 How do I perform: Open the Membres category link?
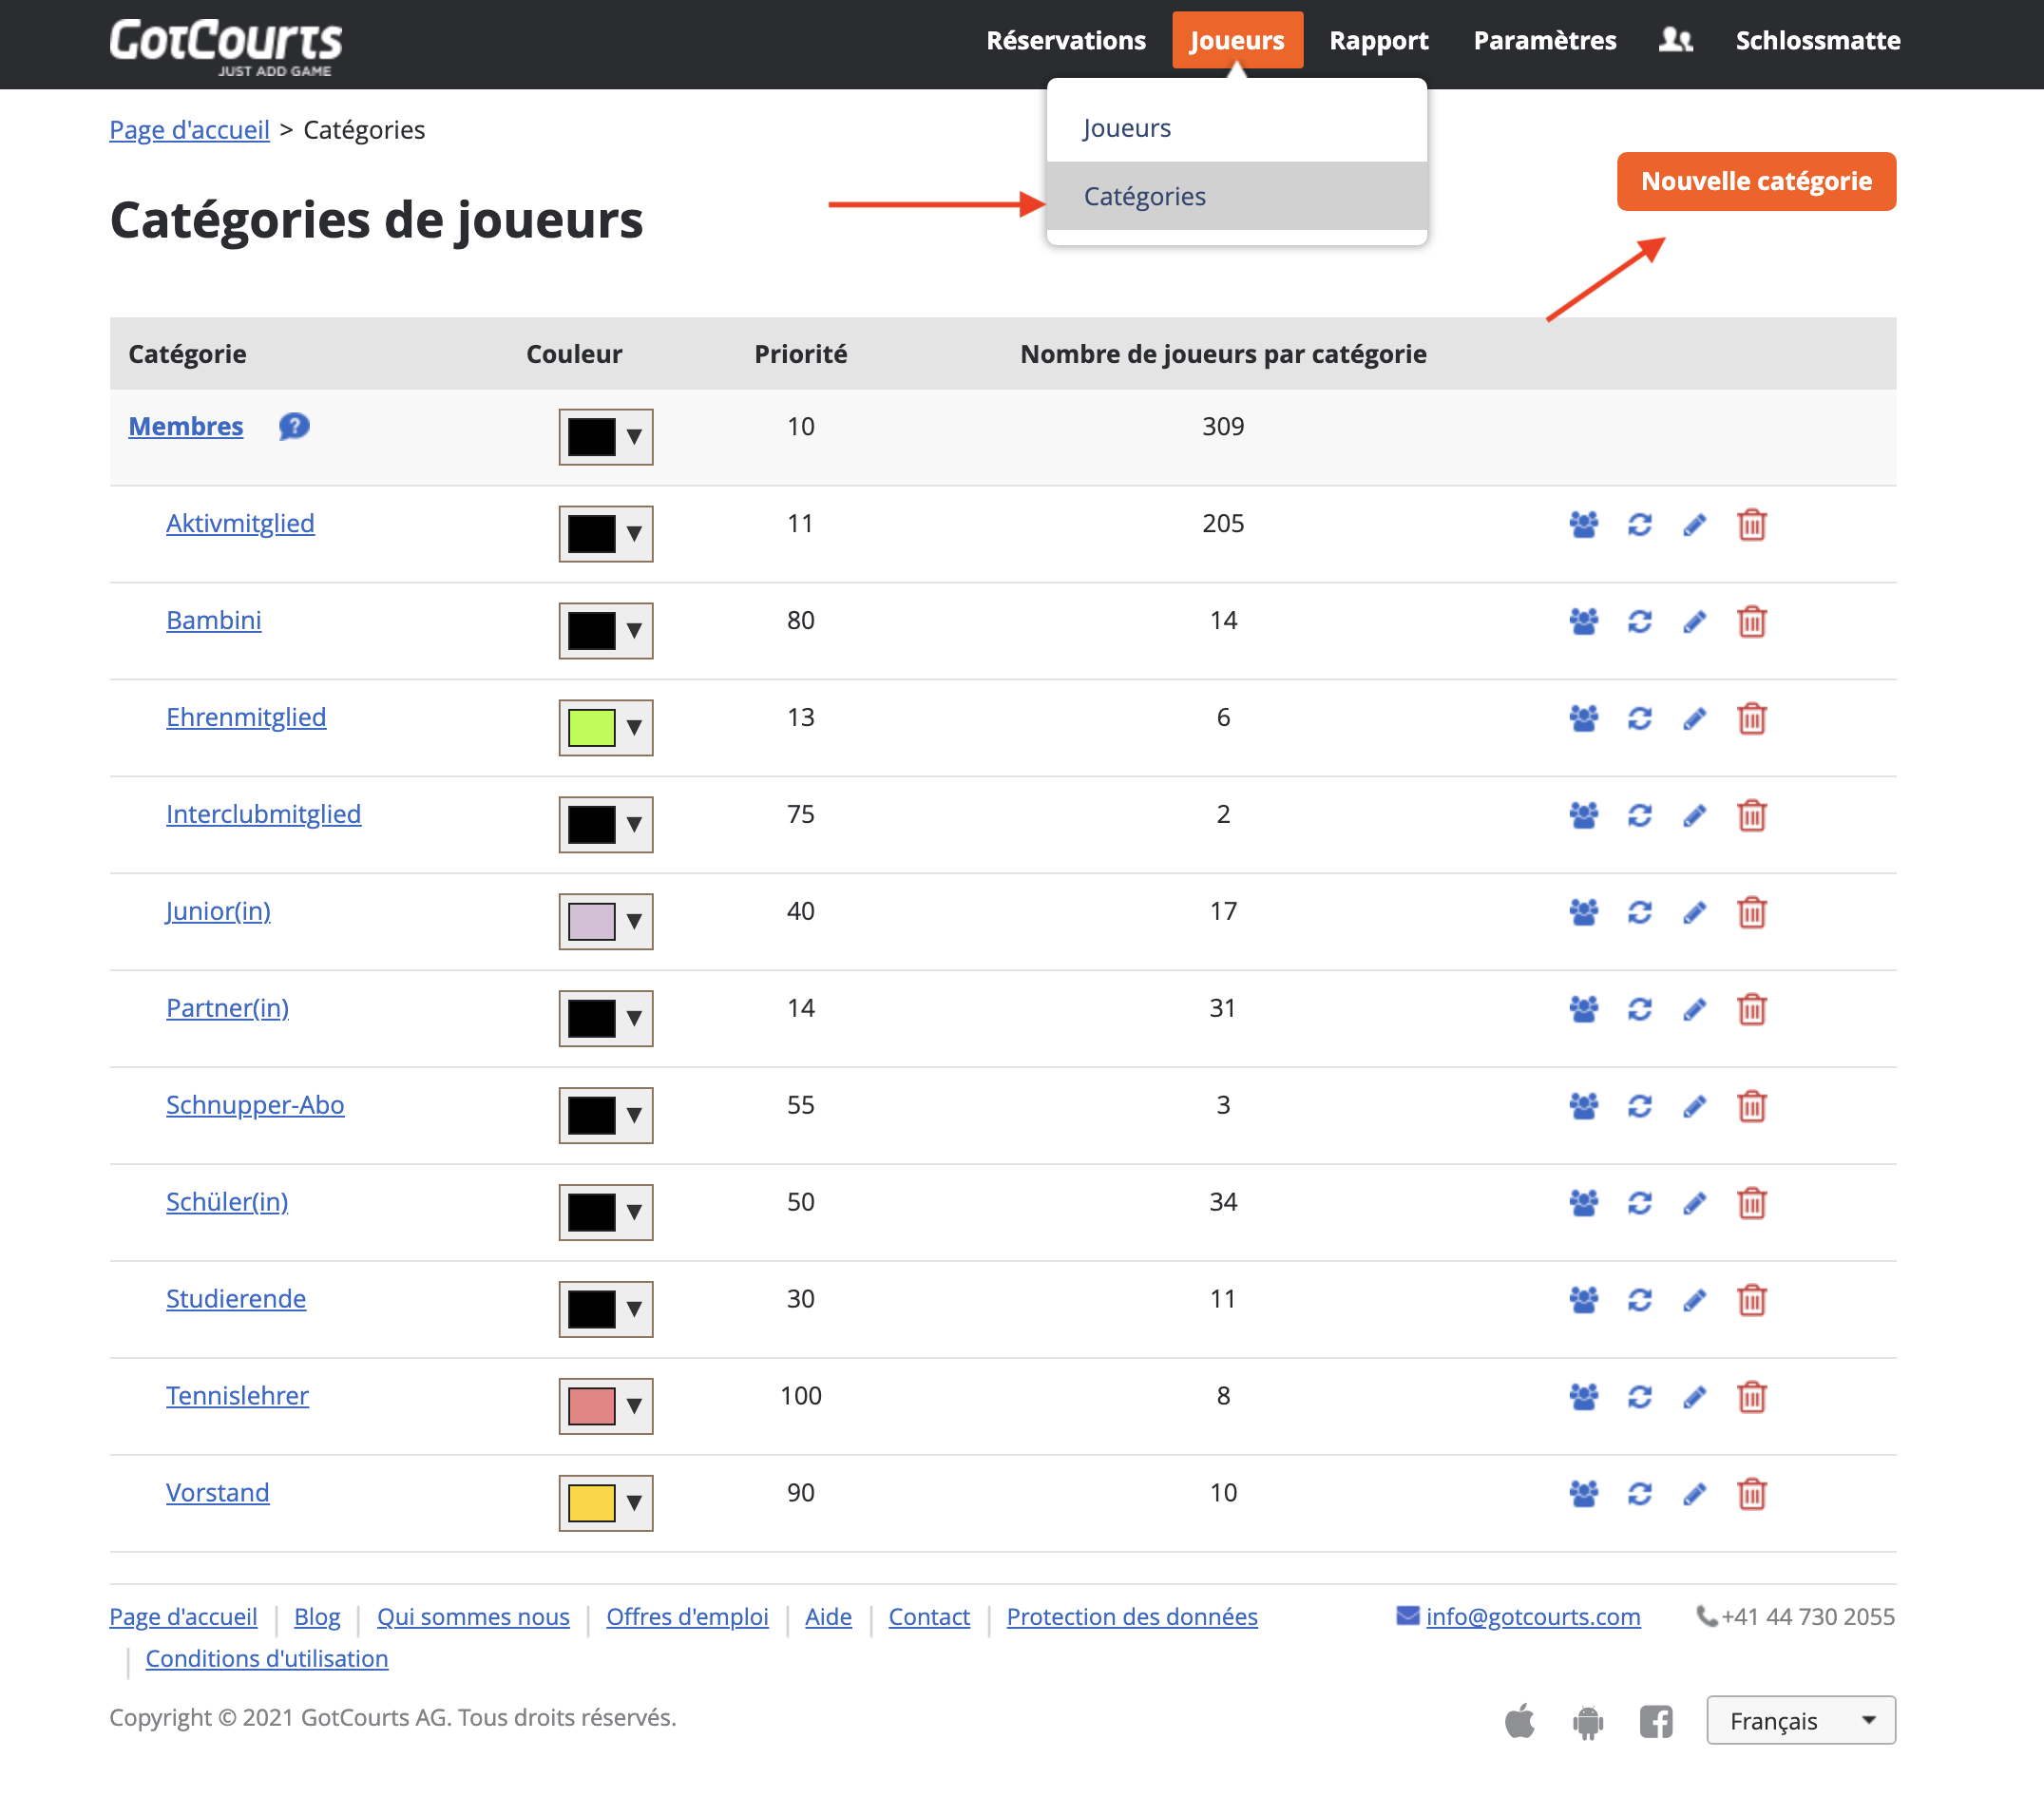(185, 427)
